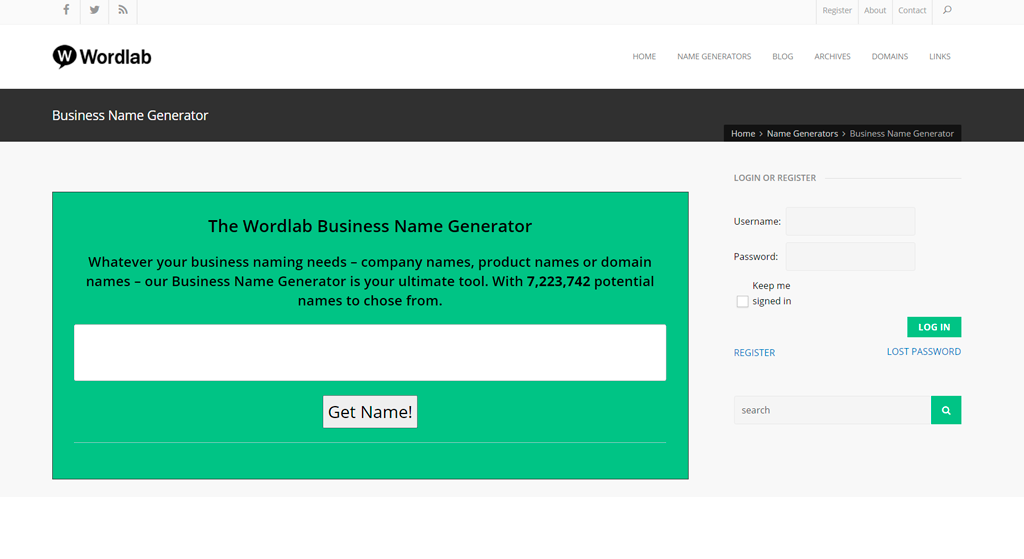This screenshot has height=559, width=1024.
Task: Click the green search submit button
Action: pos(946,410)
